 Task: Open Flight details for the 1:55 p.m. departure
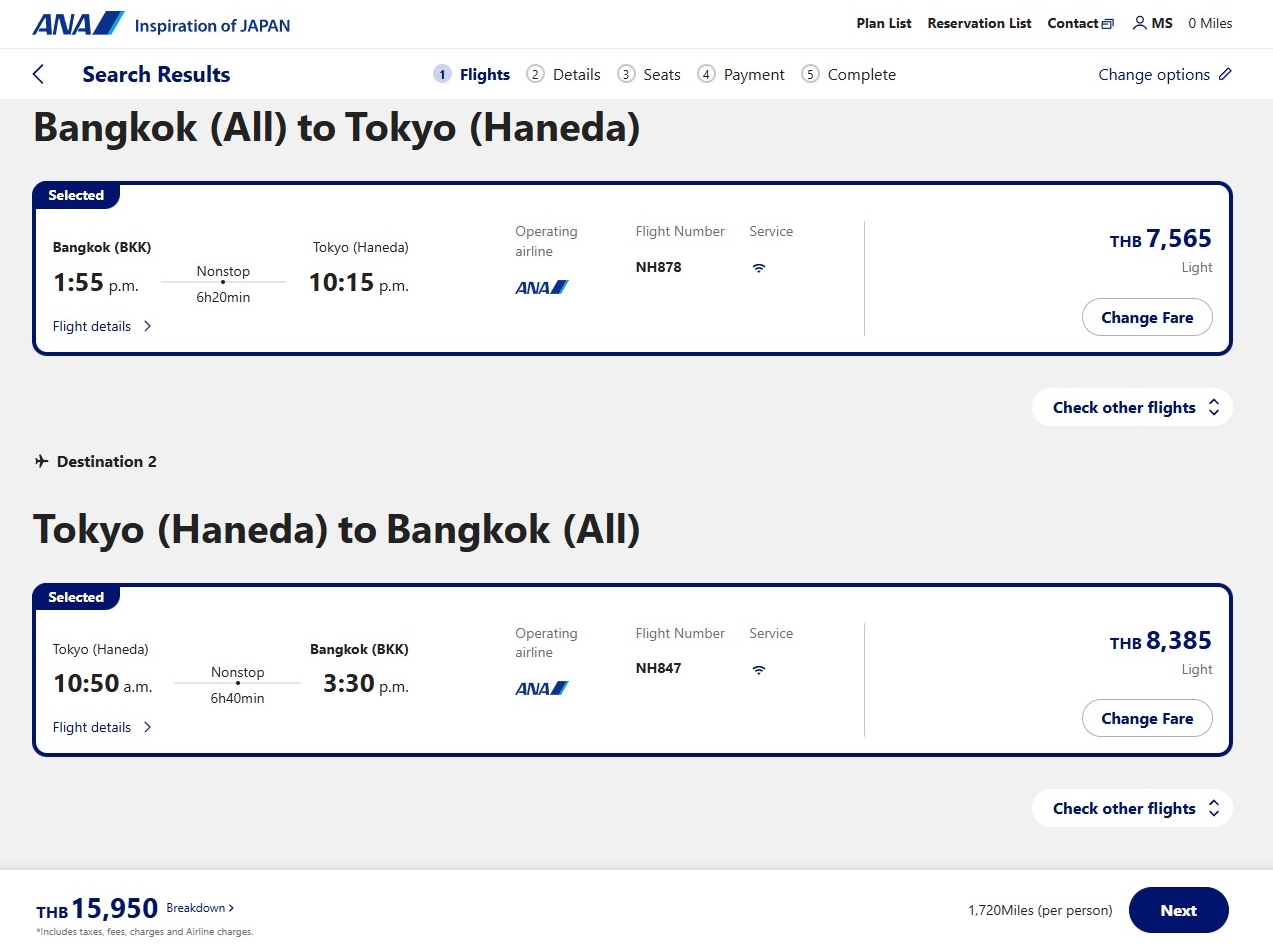(102, 326)
